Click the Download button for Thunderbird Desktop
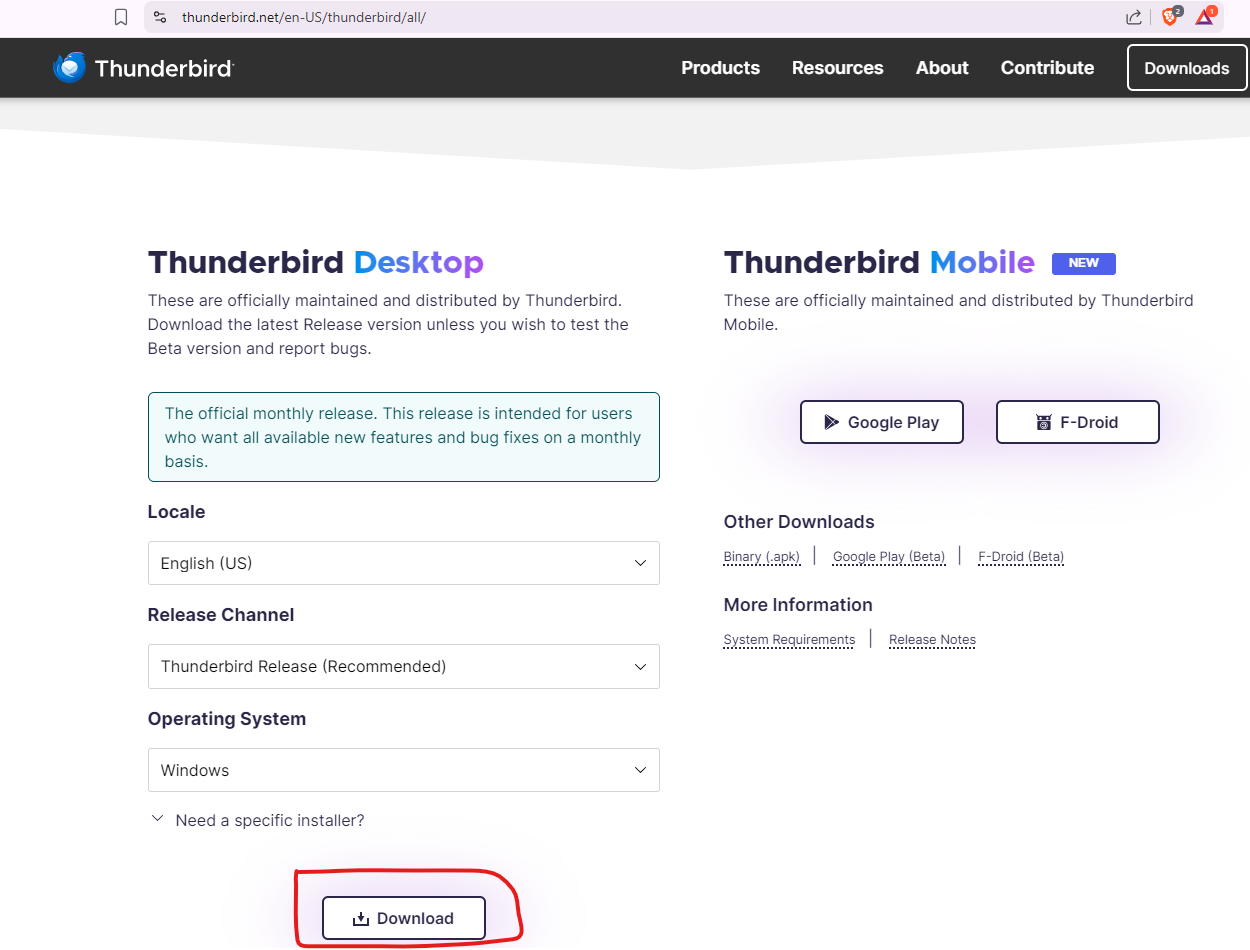The image size is (1250, 950). (404, 918)
